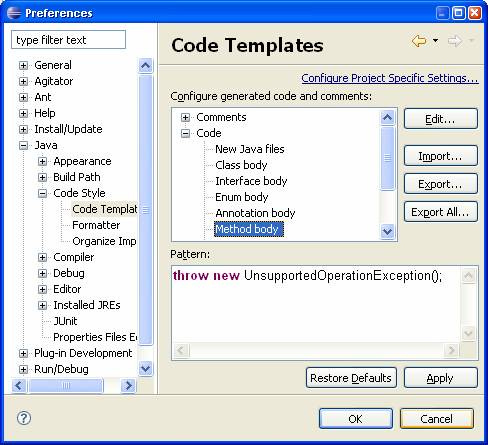
Task: Click the back navigation arrow icon
Action: point(419,41)
